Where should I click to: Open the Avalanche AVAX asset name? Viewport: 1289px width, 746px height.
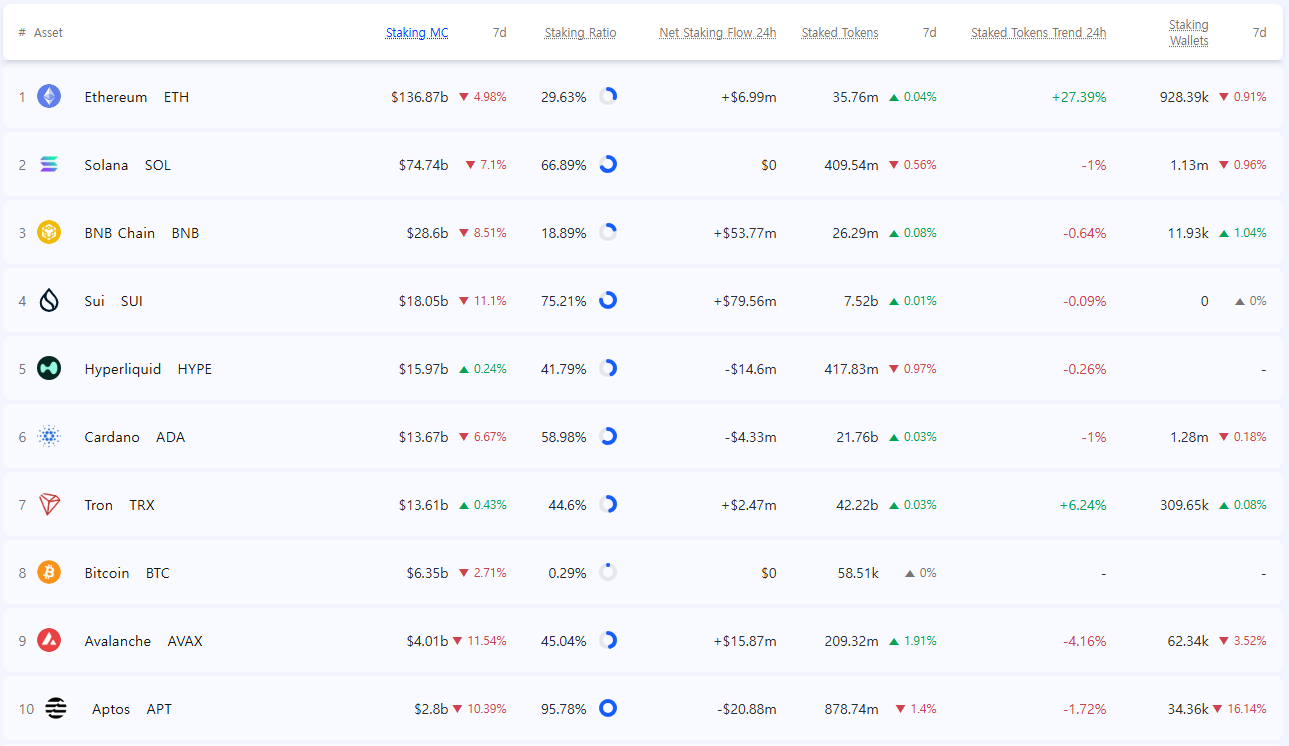coord(118,641)
